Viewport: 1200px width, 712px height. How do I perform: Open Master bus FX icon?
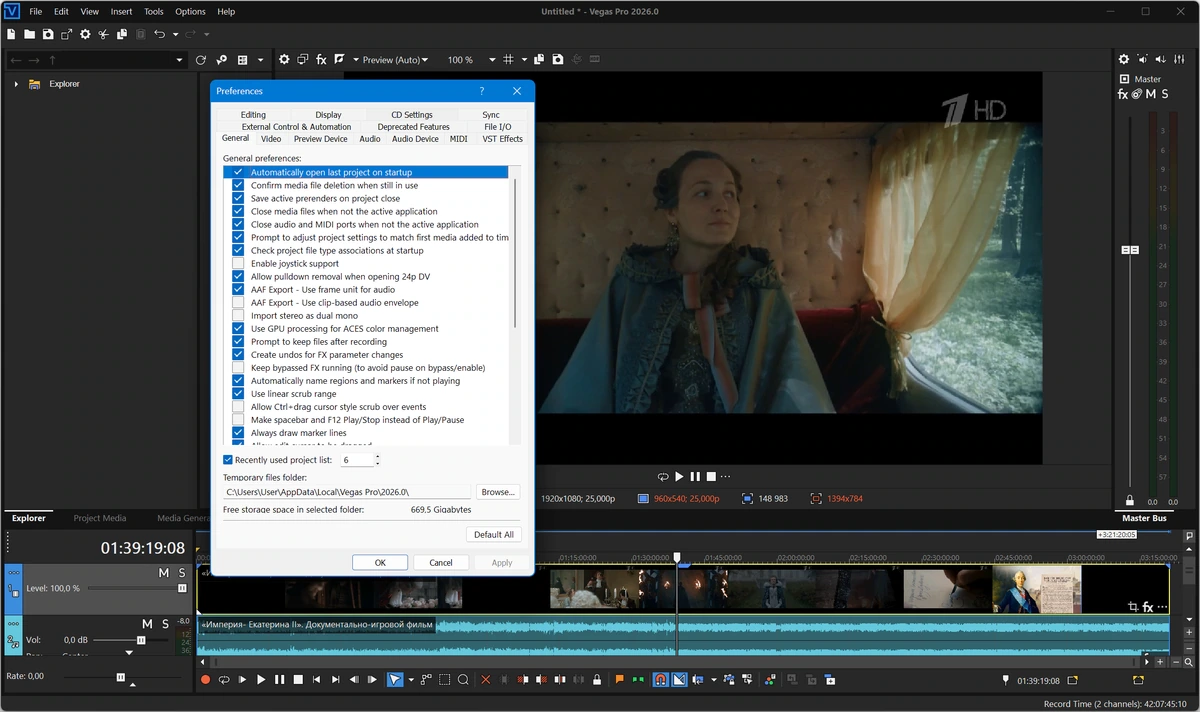[x=1122, y=95]
